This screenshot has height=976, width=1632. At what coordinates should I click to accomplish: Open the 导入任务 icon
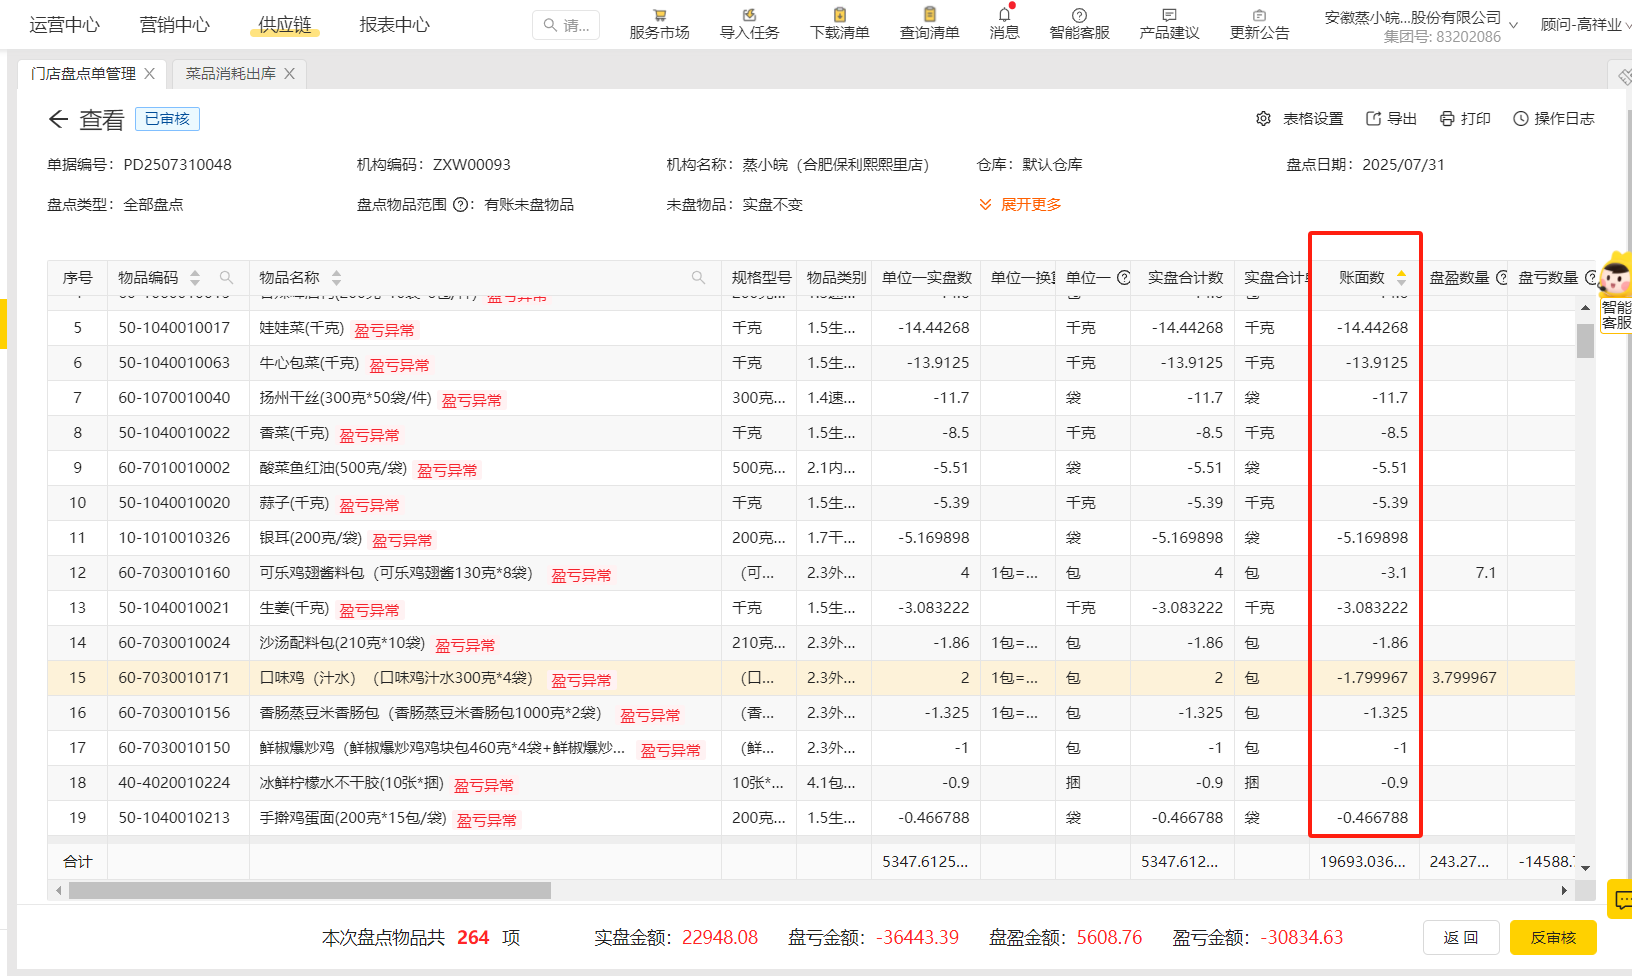pos(749,15)
